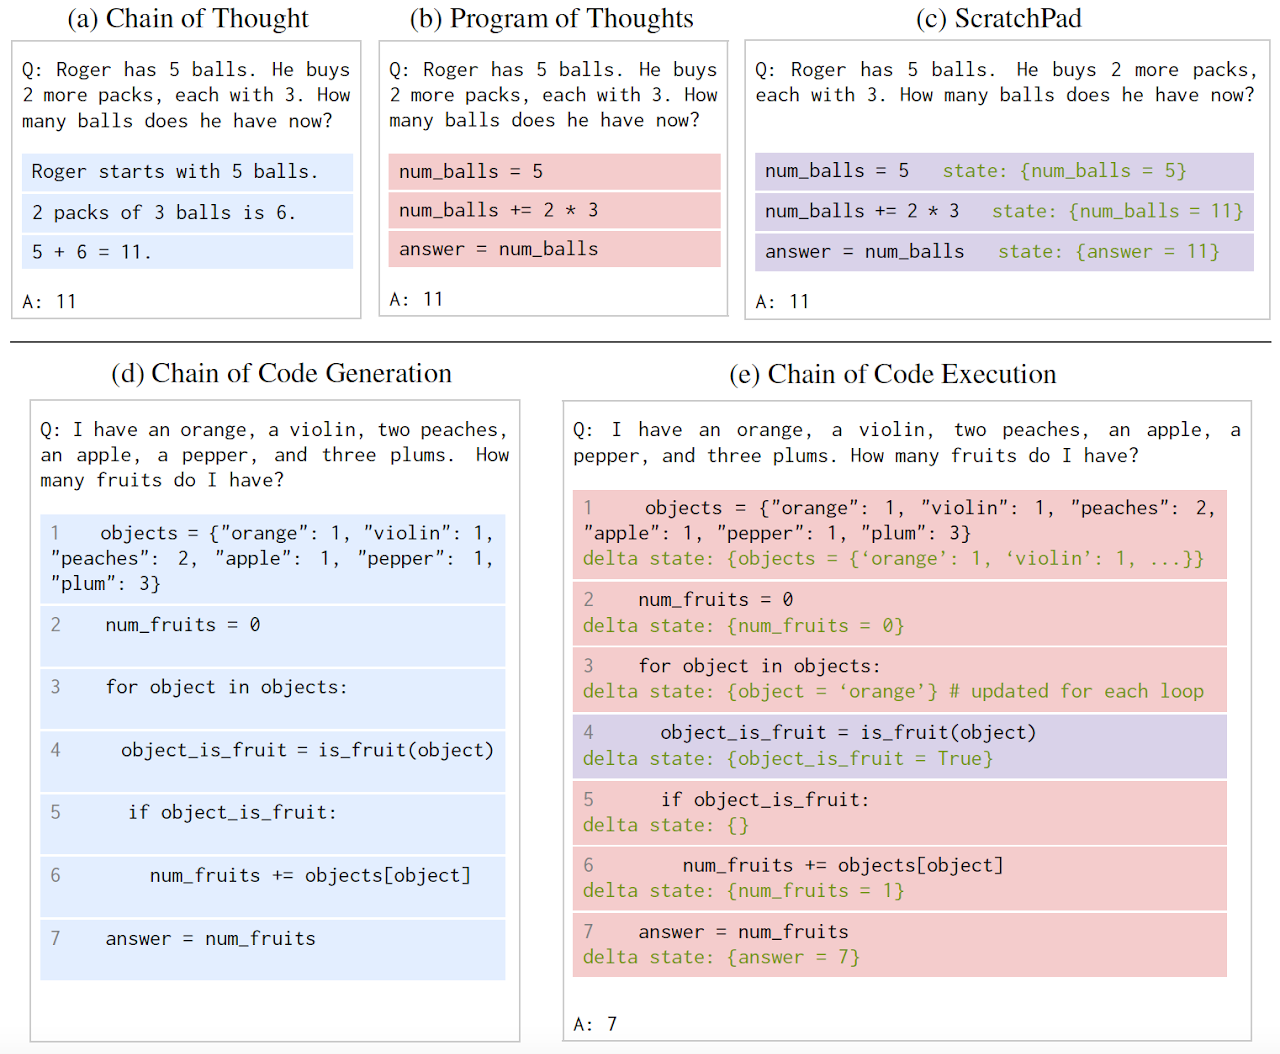Click the purple "object_is_fruit = is_fruit(object)" execution line
This screenshot has height=1054, width=1280.
coord(847,733)
